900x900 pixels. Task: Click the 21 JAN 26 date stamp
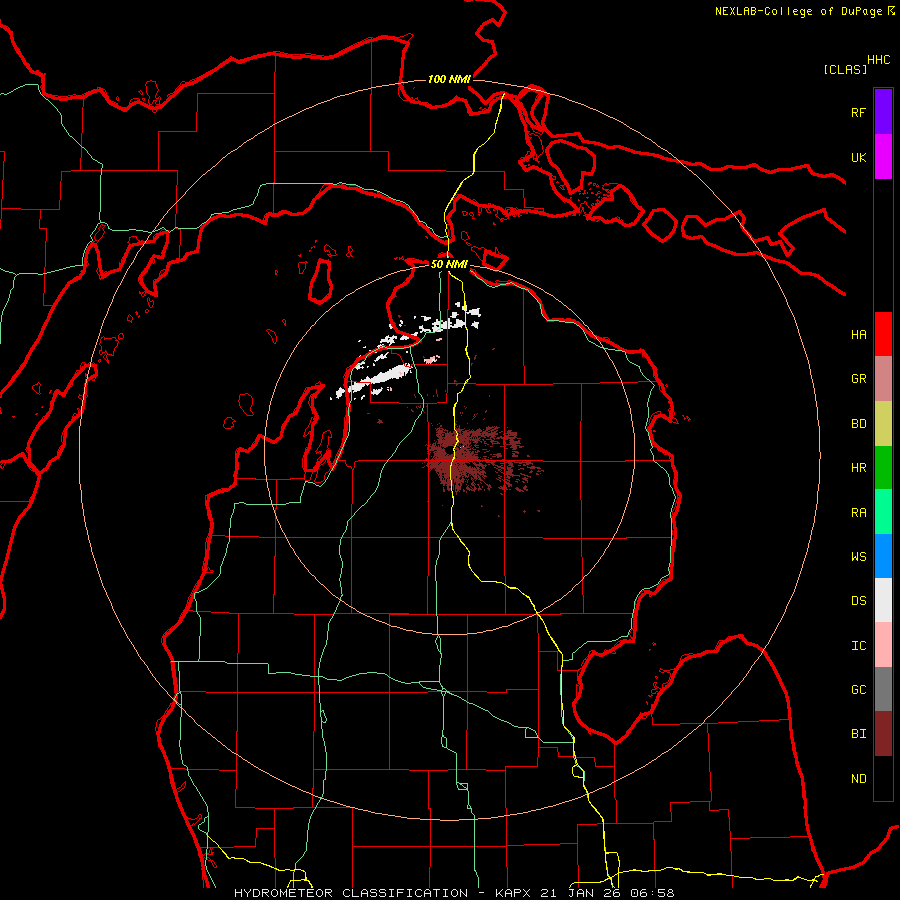[x=581, y=893]
